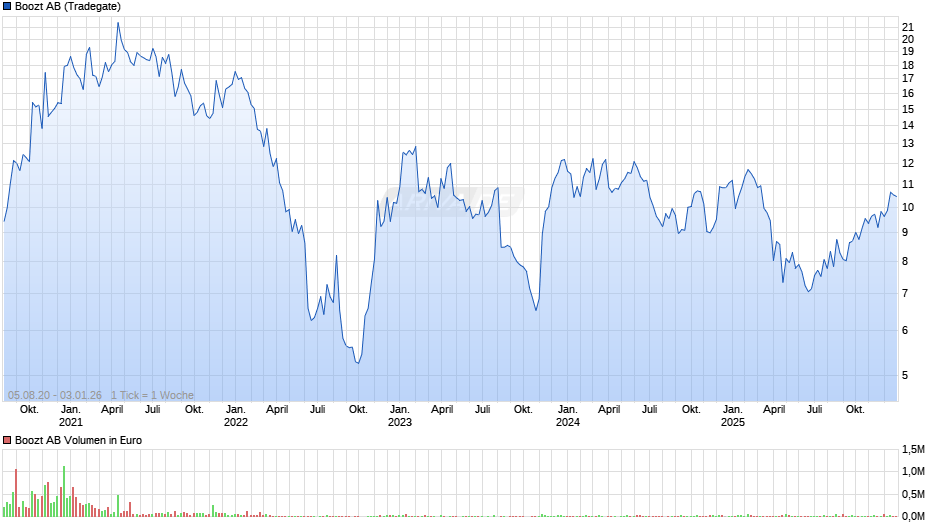Click the price axis label 13
The image size is (940, 526).
tap(908, 143)
